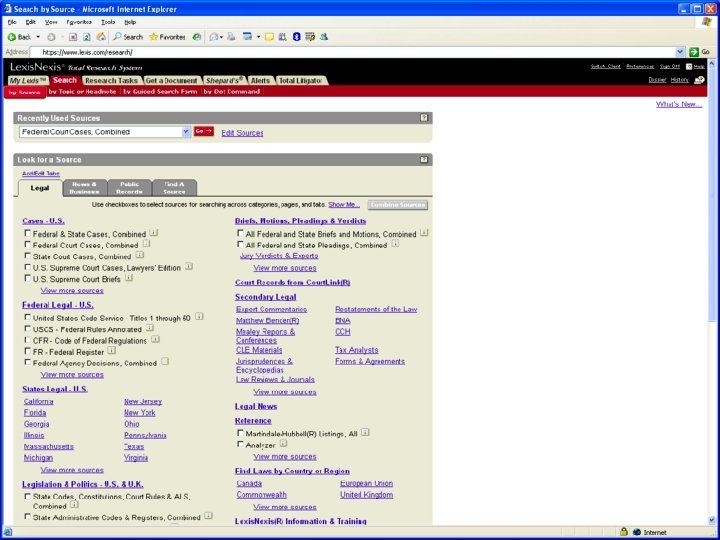Image resolution: width=720 pixels, height=540 pixels.
Task: Expand the address bar dropdown arrow
Action: tap(680, 52)
